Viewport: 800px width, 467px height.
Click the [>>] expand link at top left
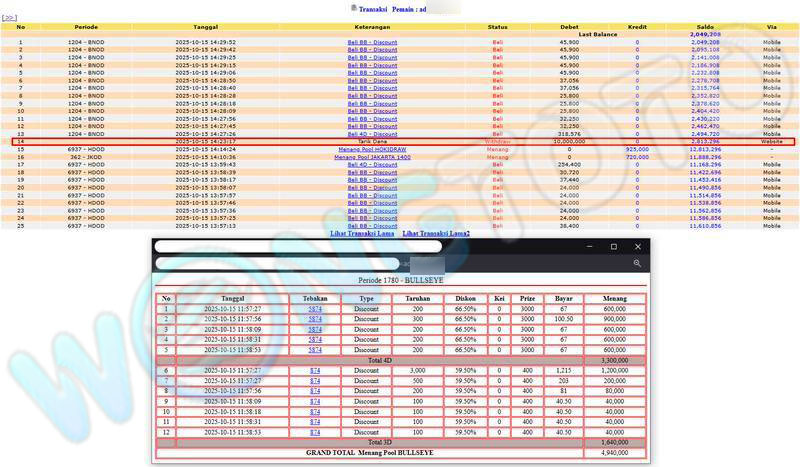(x=9, y=18)
